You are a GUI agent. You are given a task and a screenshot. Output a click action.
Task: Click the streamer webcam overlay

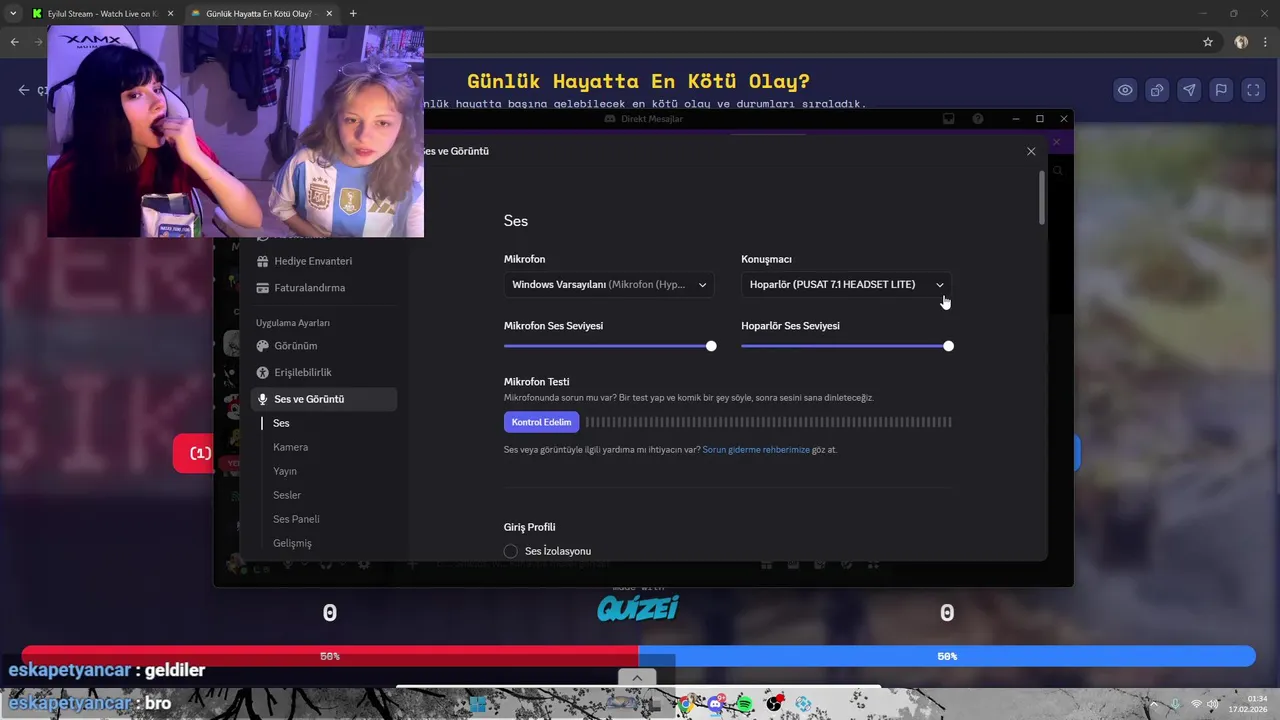click(236, 132)
